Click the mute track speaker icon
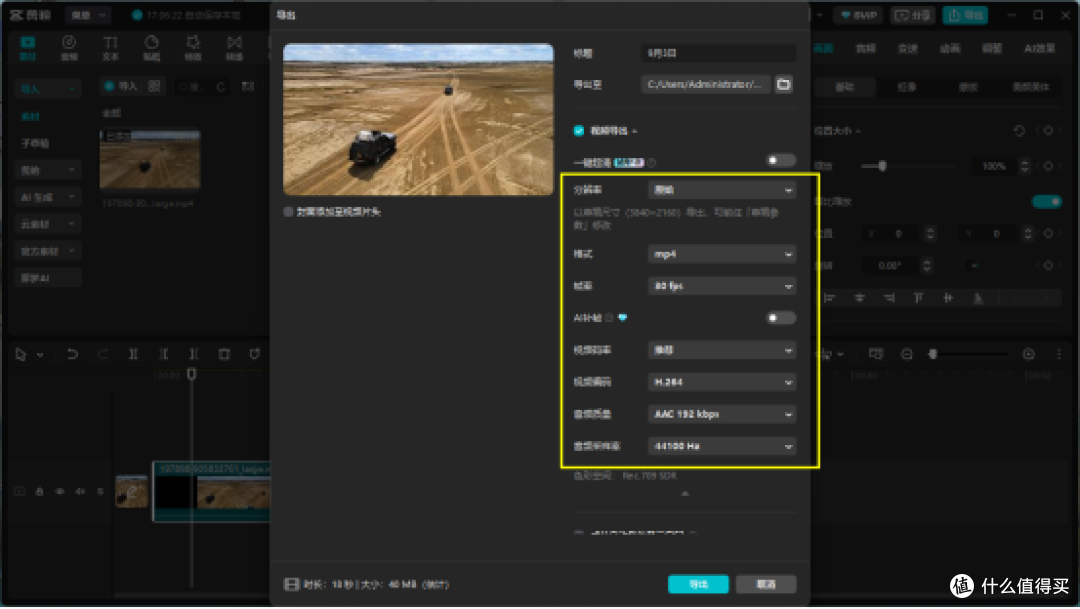Viewport: 1080px width, 609px height. coord(80,491)
